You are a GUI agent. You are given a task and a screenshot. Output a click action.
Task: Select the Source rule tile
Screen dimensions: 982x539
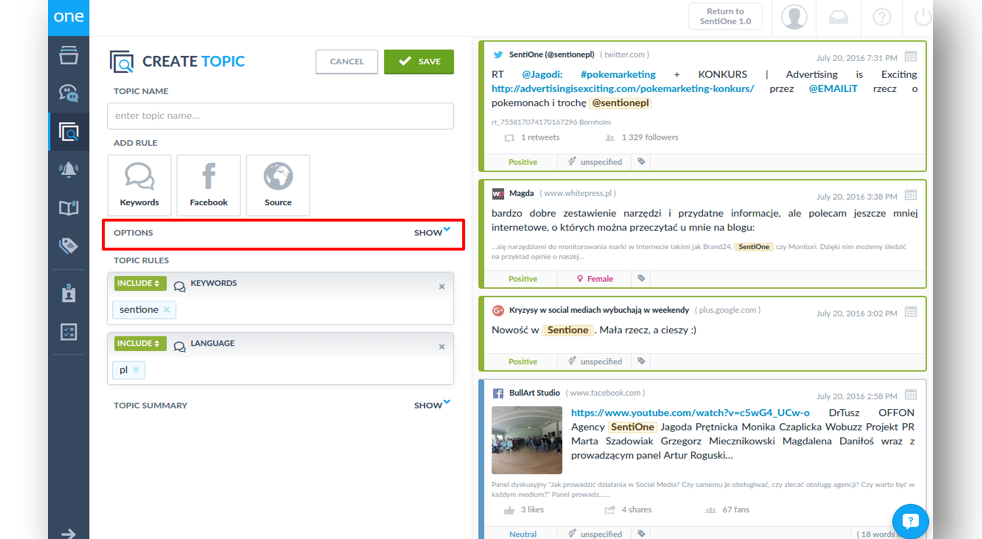[x=278, y=185]
